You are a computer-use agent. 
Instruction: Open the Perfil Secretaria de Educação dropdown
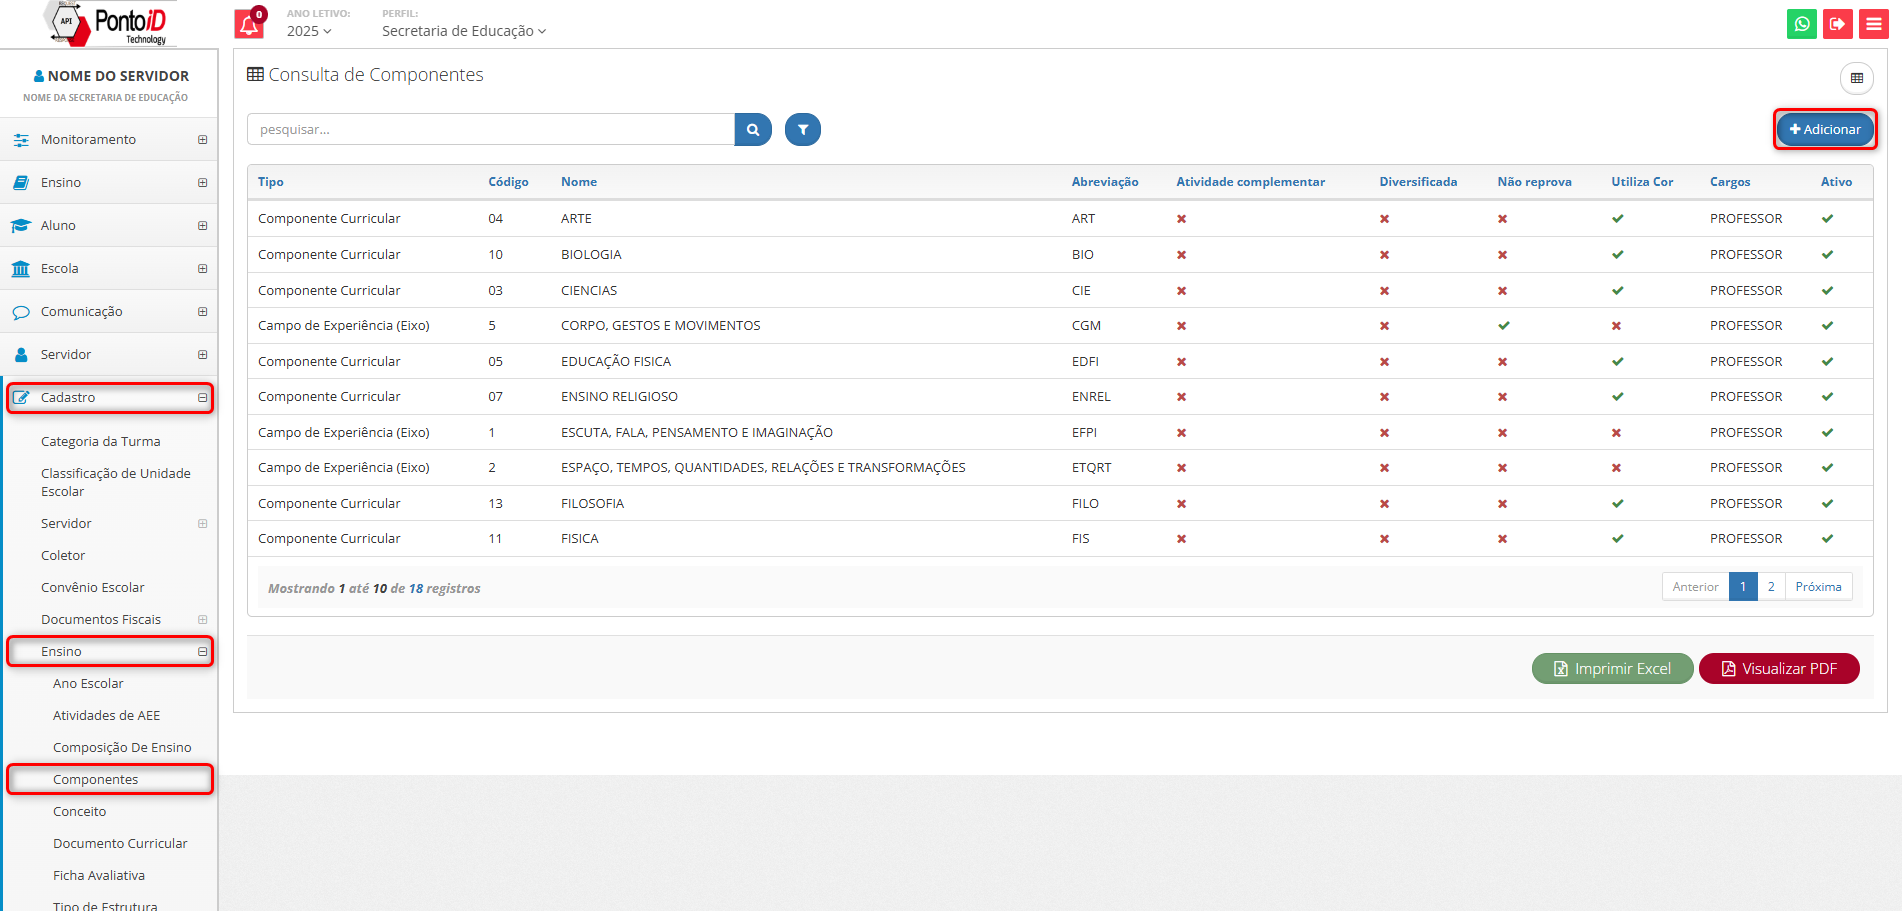464,31
